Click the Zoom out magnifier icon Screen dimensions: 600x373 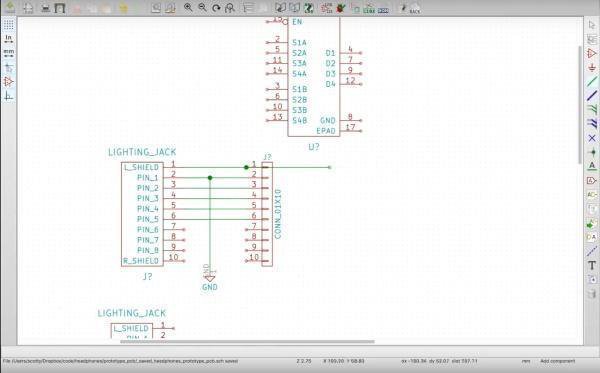202,7
